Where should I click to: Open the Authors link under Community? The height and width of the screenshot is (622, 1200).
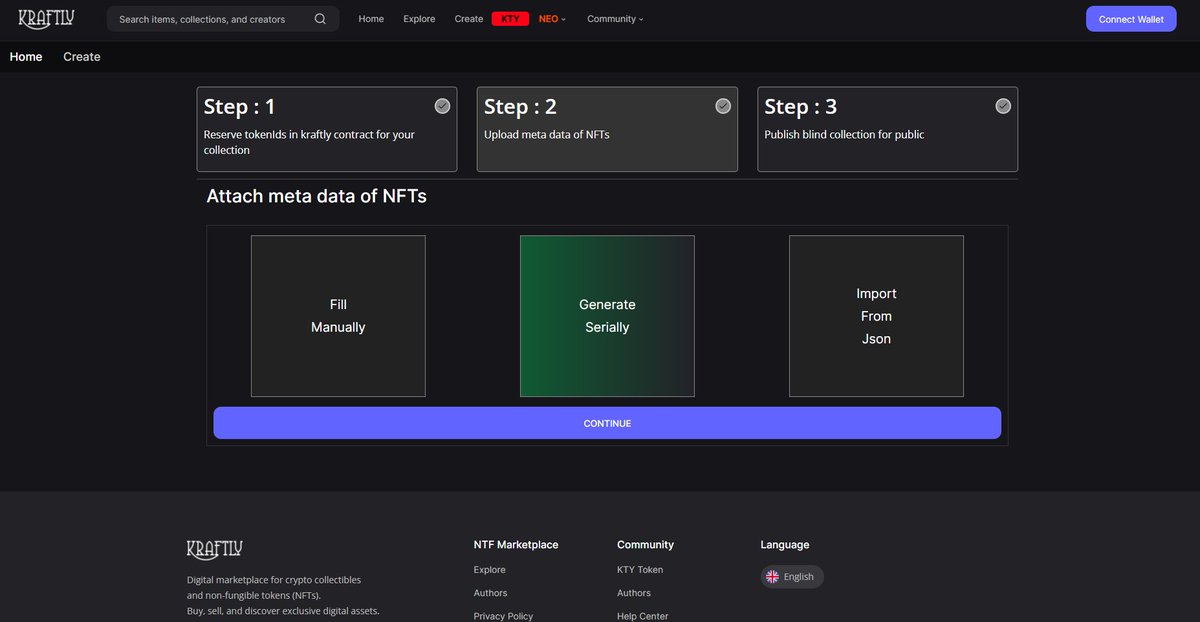(634, 593)
